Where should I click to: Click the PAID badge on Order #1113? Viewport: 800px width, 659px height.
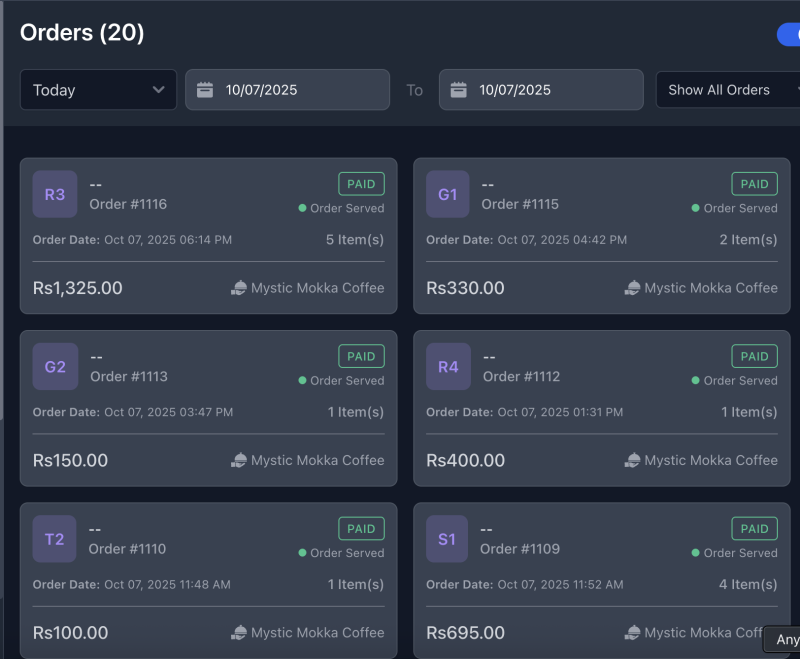(361, 356)
